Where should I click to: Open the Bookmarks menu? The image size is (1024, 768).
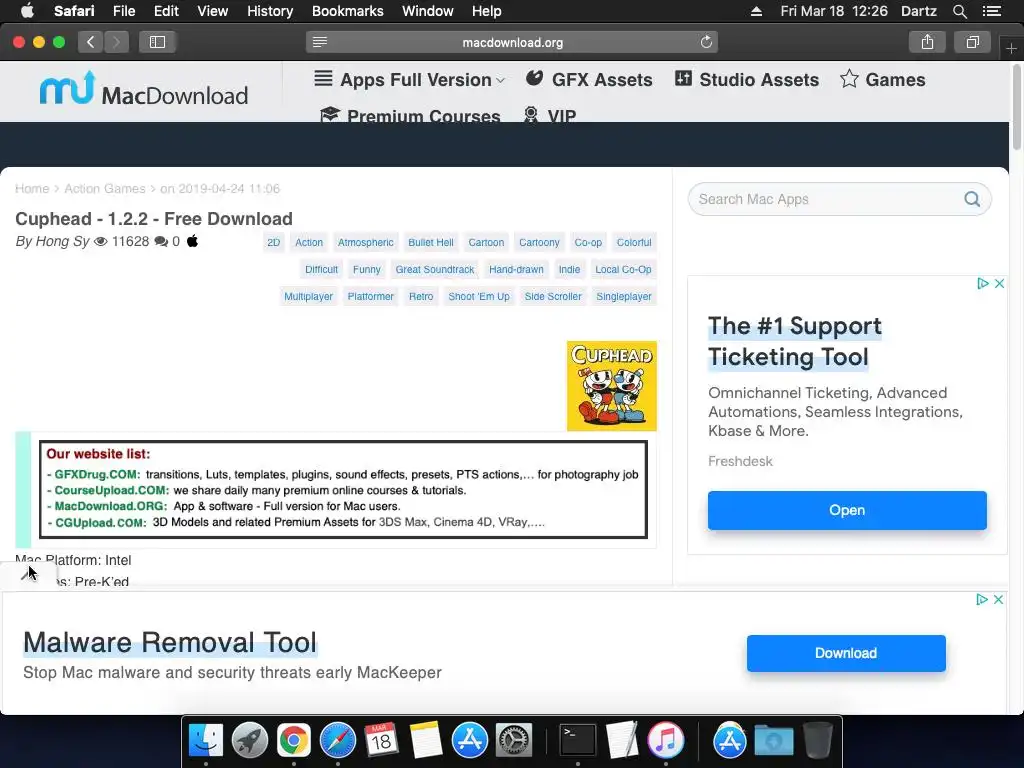(347, 11)
